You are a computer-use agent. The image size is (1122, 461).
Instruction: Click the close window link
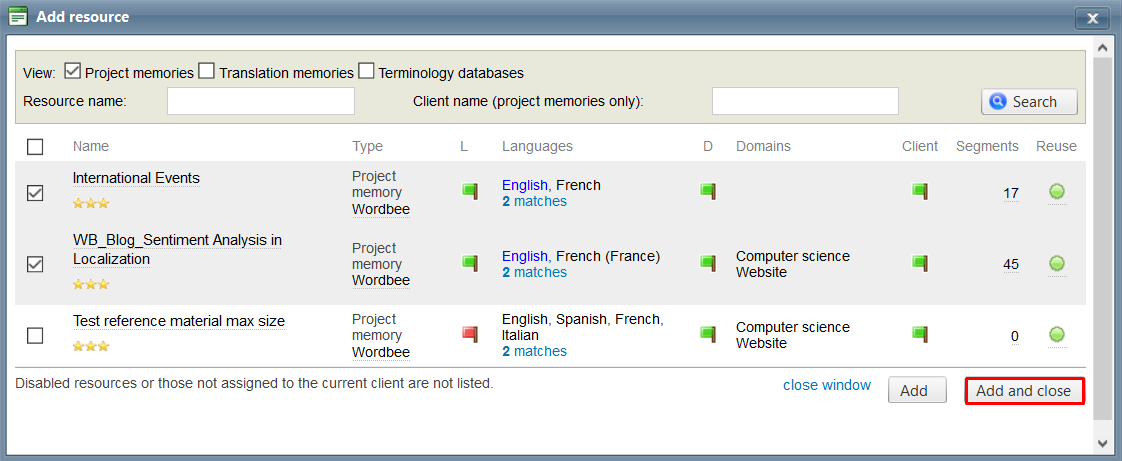coord(826,385)
